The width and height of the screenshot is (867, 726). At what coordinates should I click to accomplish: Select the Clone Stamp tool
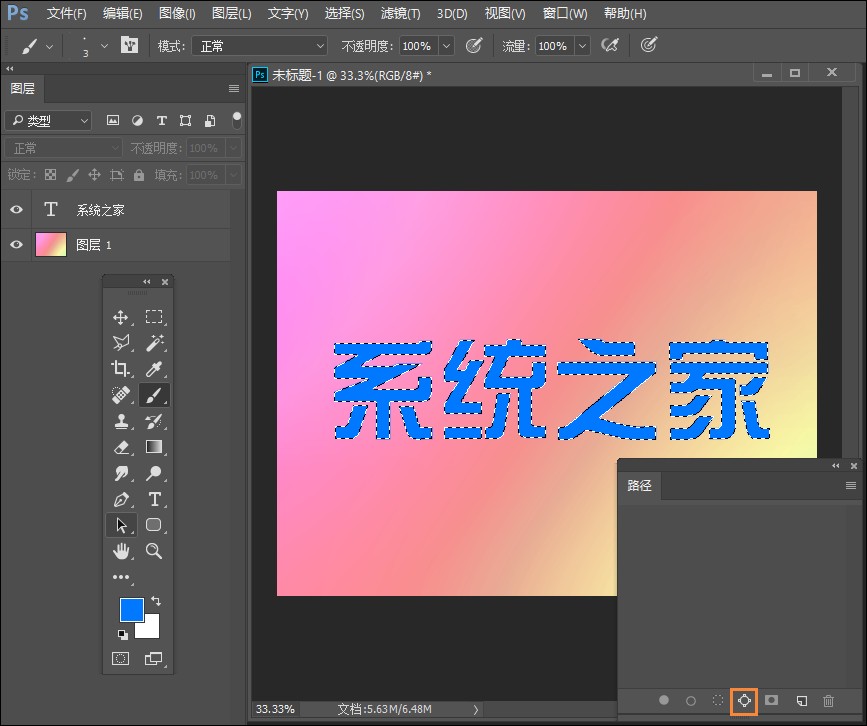tap(120, 420)
